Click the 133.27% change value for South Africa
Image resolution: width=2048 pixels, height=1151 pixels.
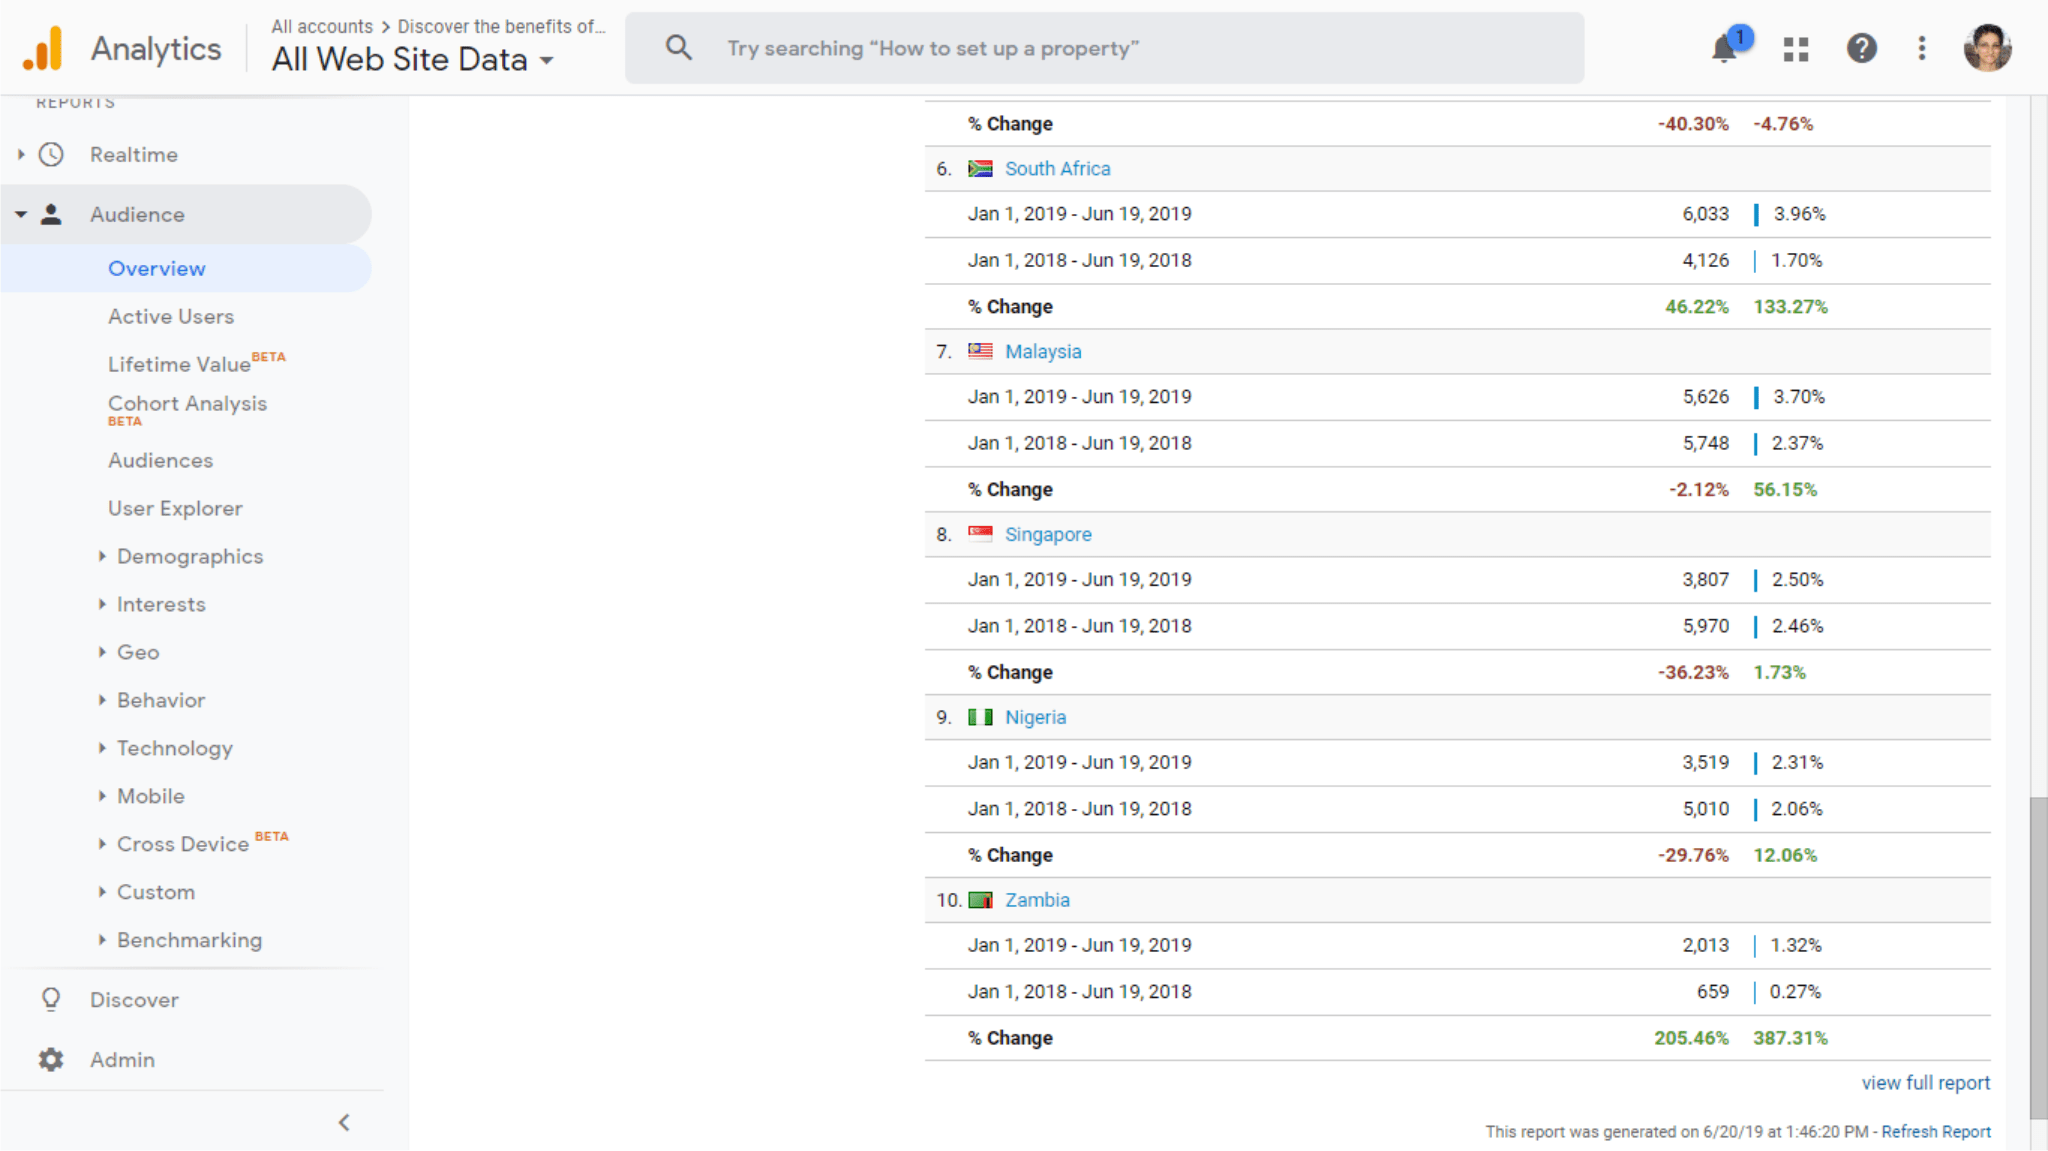click(1790, 307)
